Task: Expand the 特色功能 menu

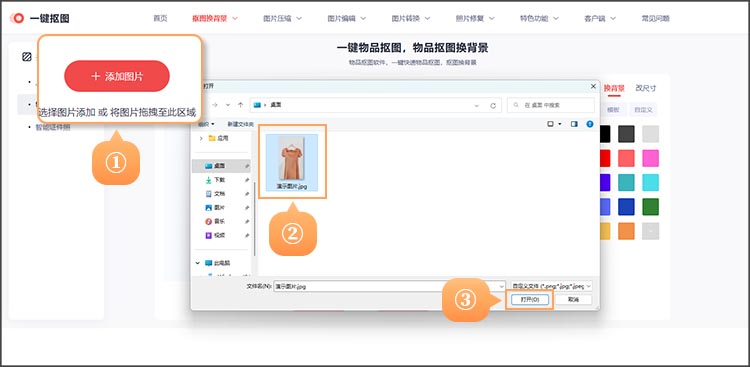Action: [540, 19]
